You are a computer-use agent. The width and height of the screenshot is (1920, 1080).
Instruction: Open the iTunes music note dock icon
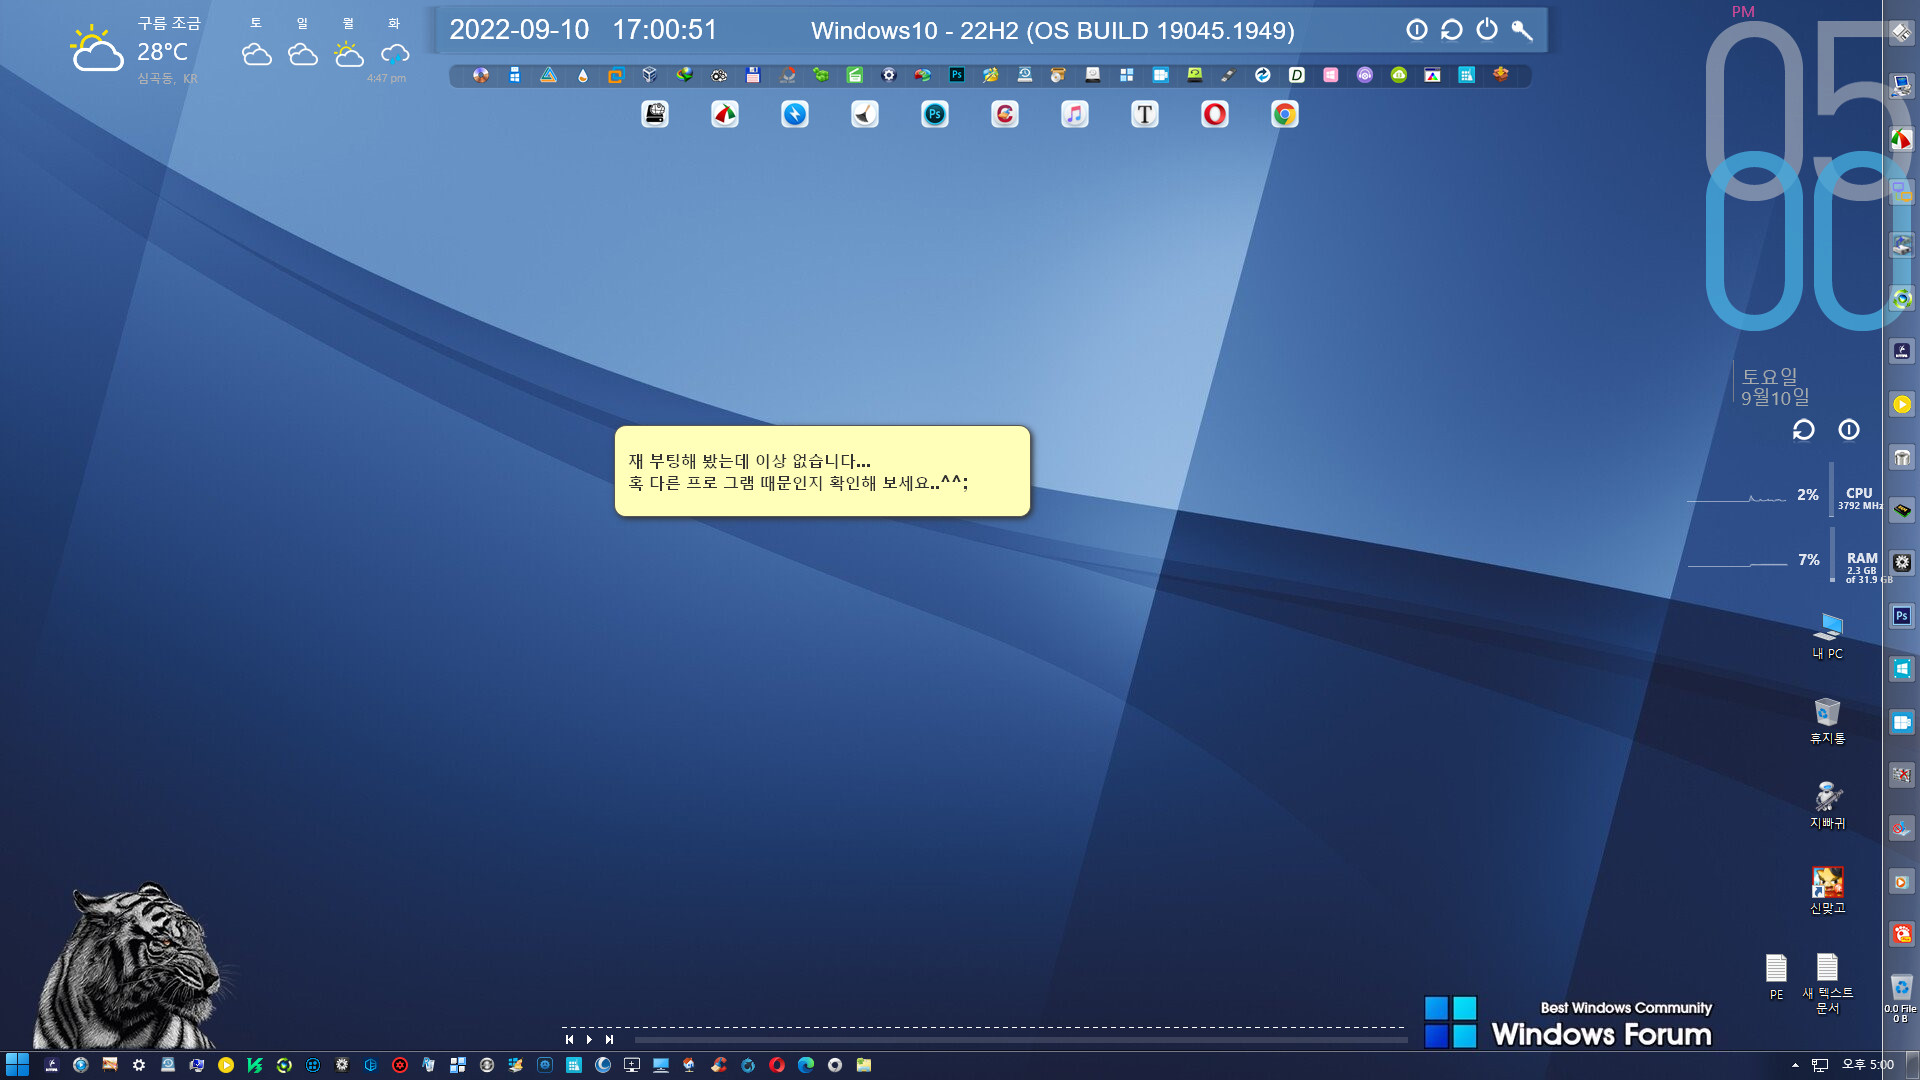tap(1075, 115)
